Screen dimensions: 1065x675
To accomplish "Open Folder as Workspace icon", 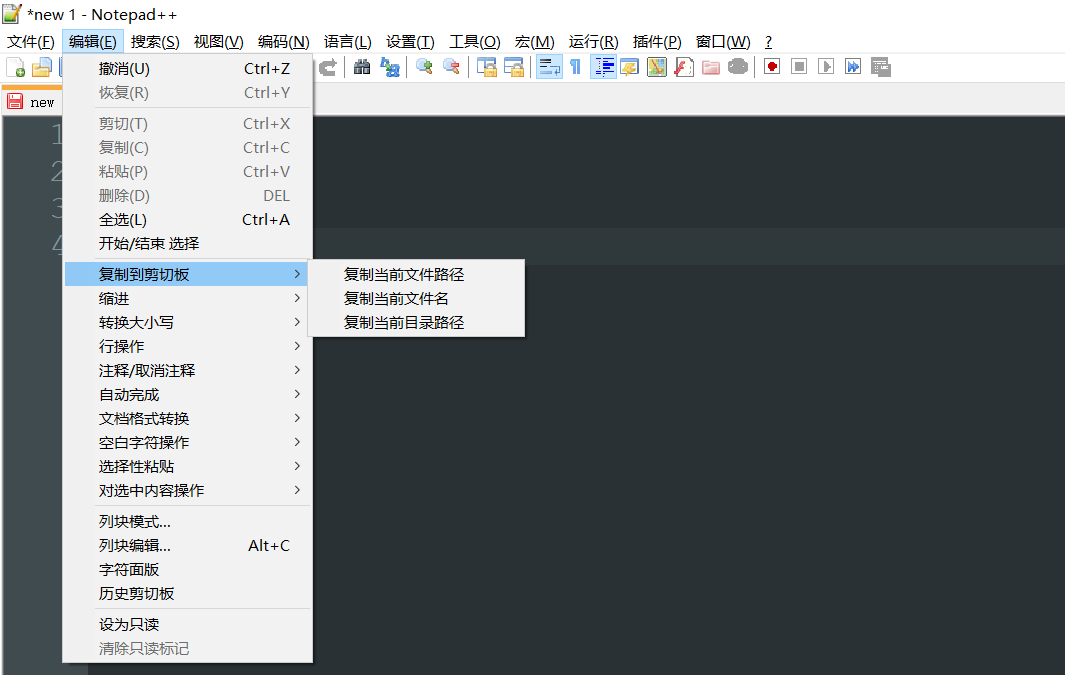I will click(711, 67).
